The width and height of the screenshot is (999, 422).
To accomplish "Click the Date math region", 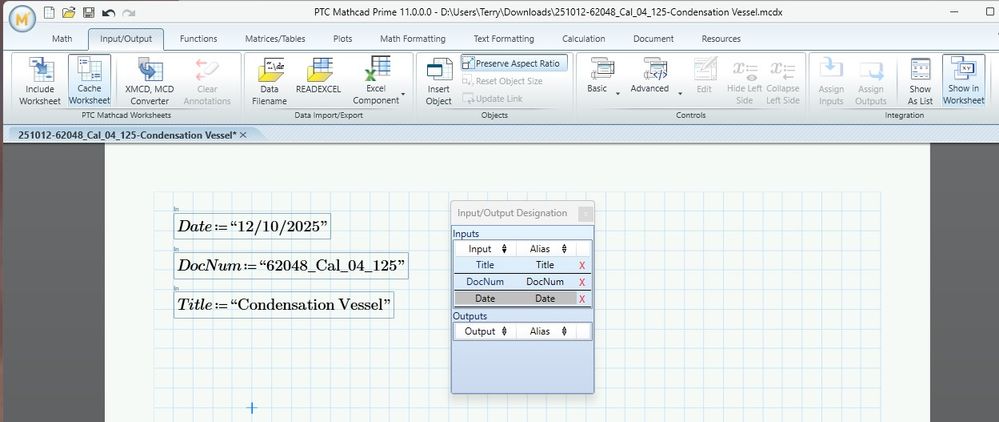I will coord(252,226).
